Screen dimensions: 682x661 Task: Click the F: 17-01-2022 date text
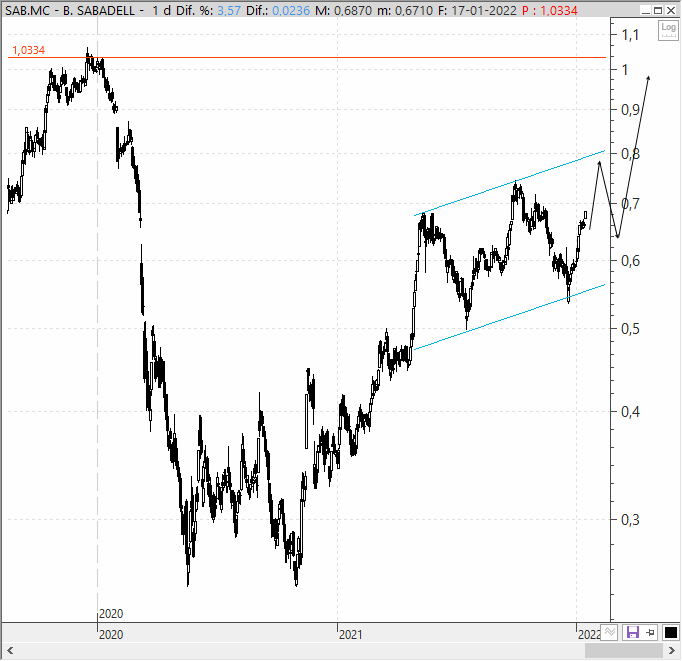pos(477,10)
